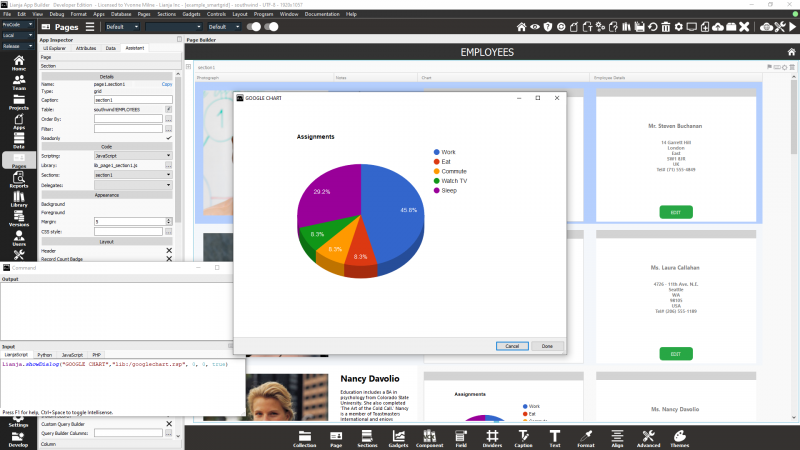Open the first Default dropdown in toolbar
Image resolution: width=800 pixels, height=450 pixels.
(x=122, y=27)
